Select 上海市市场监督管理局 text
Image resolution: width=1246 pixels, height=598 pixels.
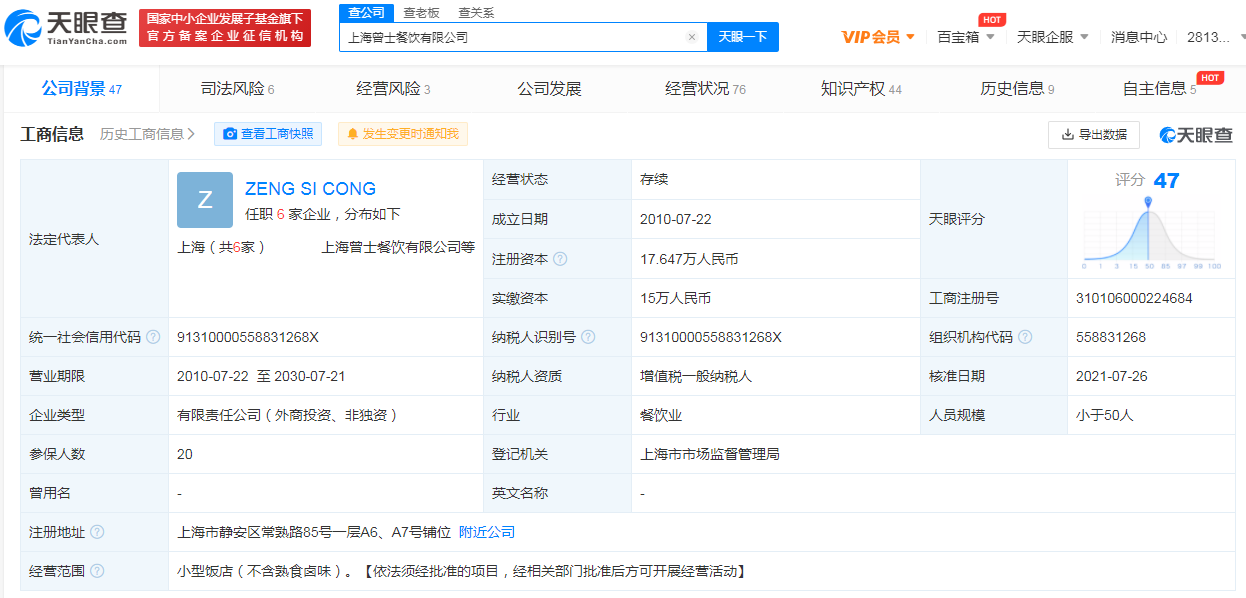[x=710, y=454]
